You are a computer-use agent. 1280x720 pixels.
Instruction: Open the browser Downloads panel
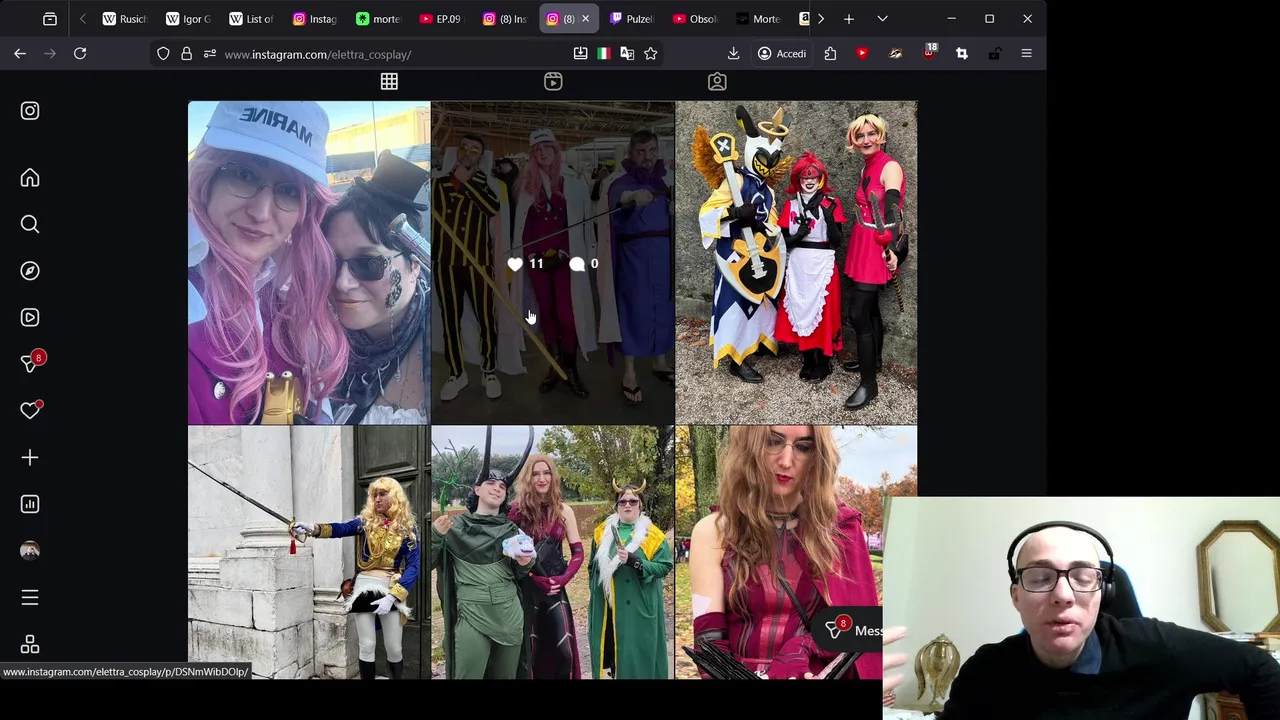point(733,54)
